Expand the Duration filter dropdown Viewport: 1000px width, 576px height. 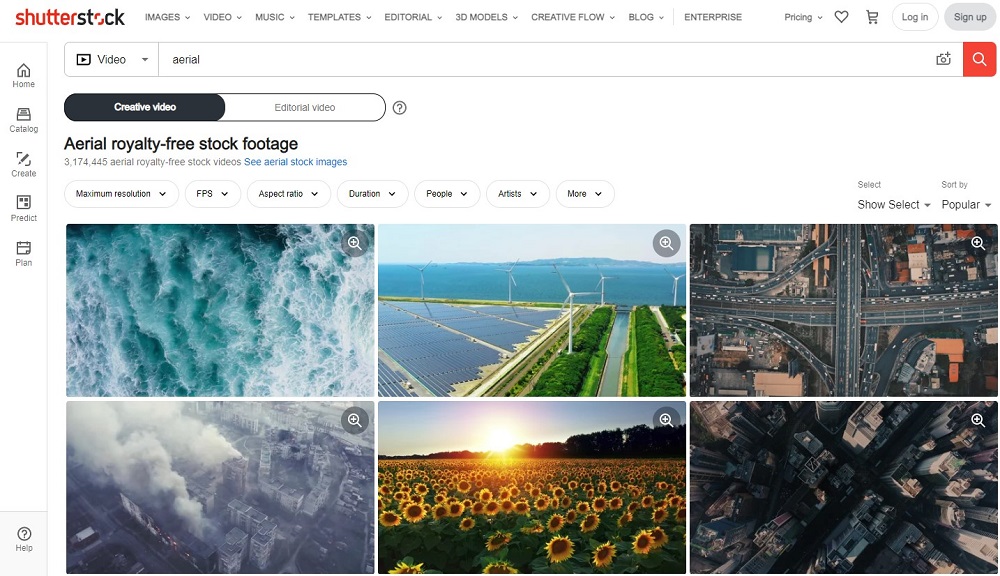[x=372, y=193]
